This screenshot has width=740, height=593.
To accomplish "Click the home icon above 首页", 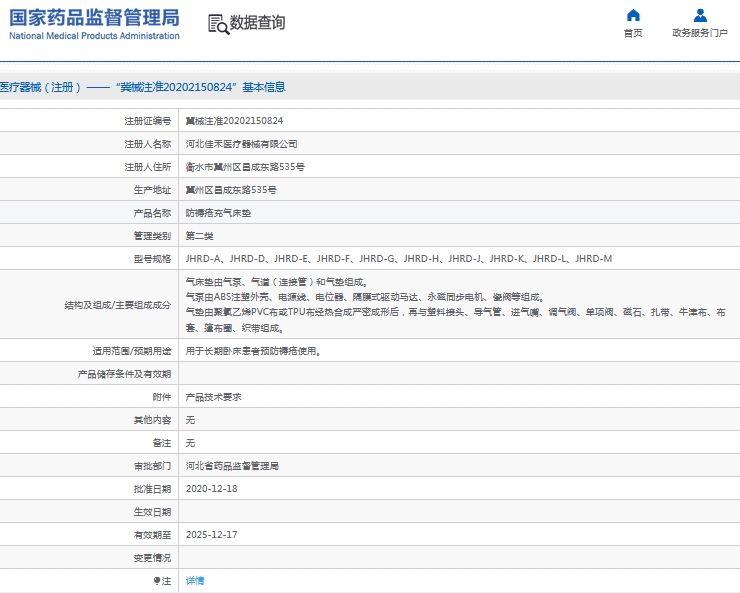I will pyautogui.click(x=633, y=16).
